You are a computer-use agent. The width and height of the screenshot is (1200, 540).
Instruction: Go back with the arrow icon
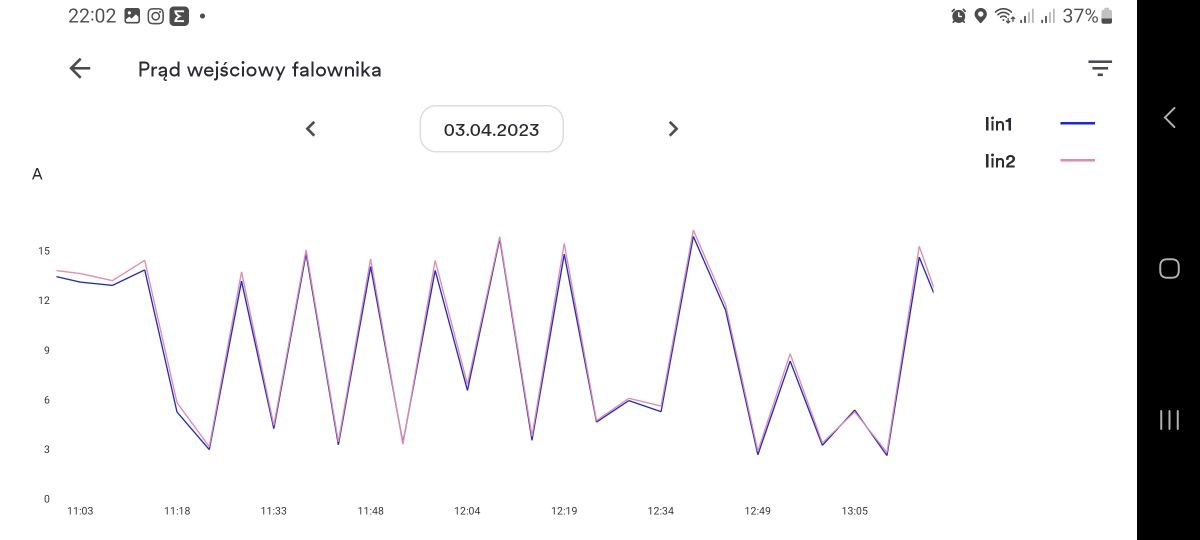pos(80,69)
